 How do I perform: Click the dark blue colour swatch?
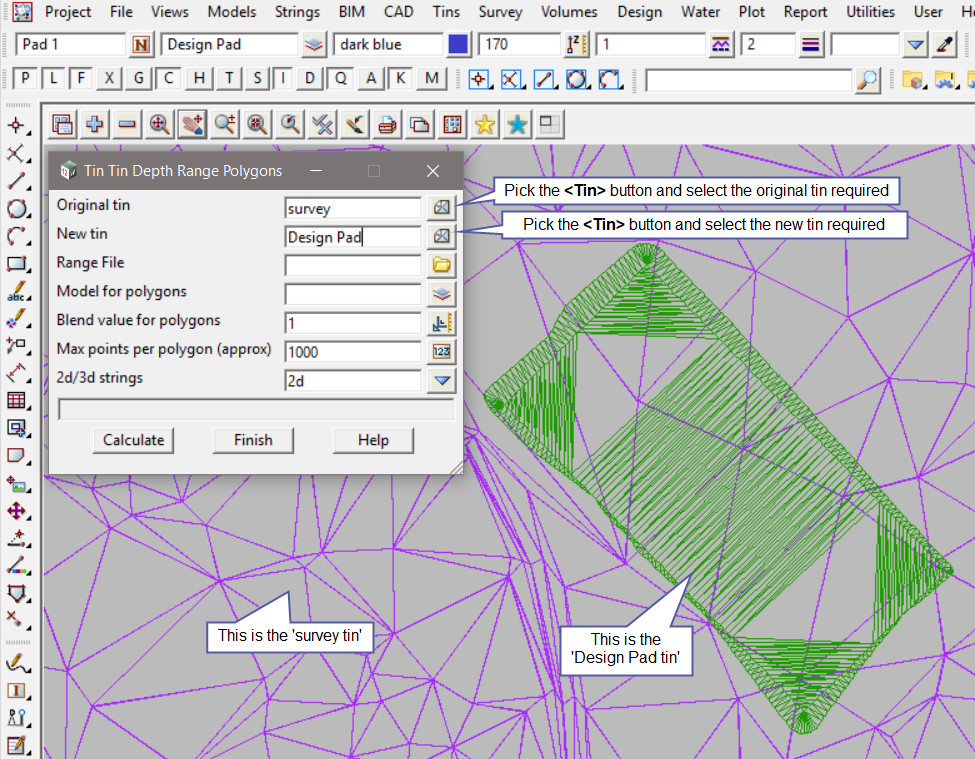pos(458,46)
